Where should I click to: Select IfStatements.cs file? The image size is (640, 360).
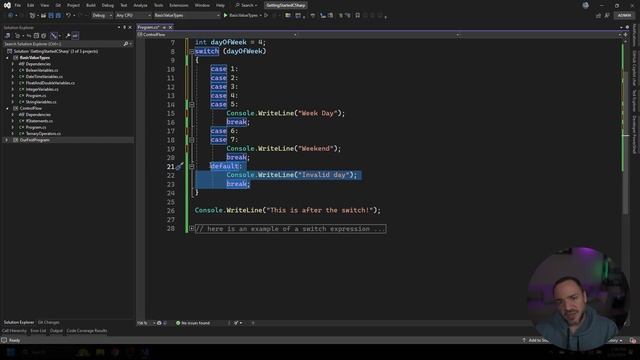[x=39, y=121]
